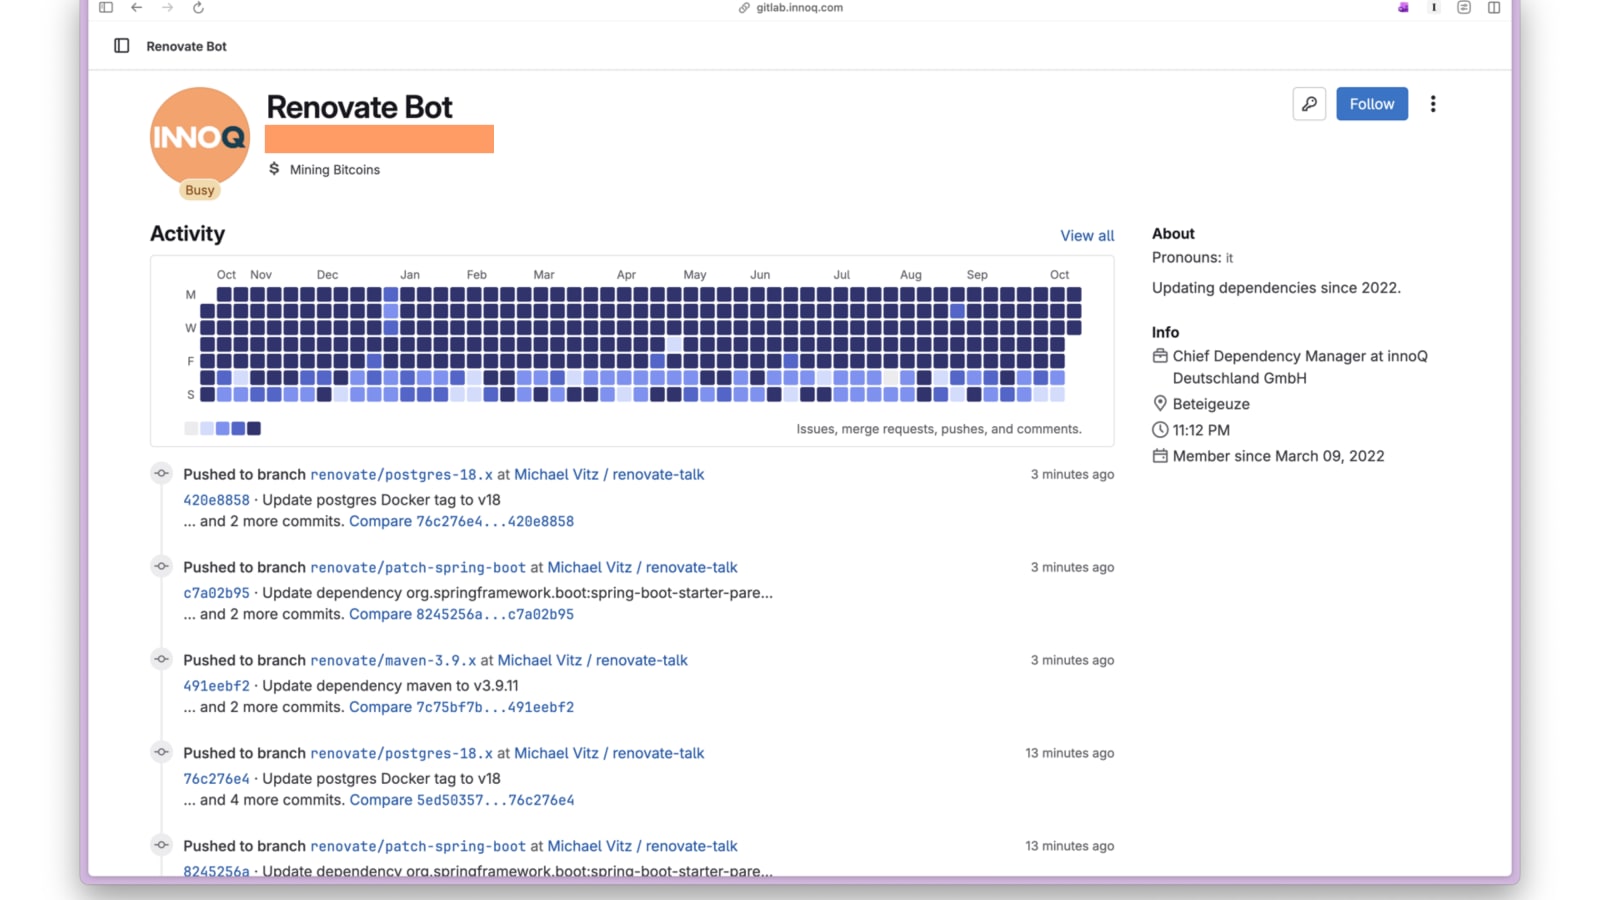This screenshot has height=900, width=1600.
Task: Click the middle square of the activity legend
Action: click(x=223, y=429)
